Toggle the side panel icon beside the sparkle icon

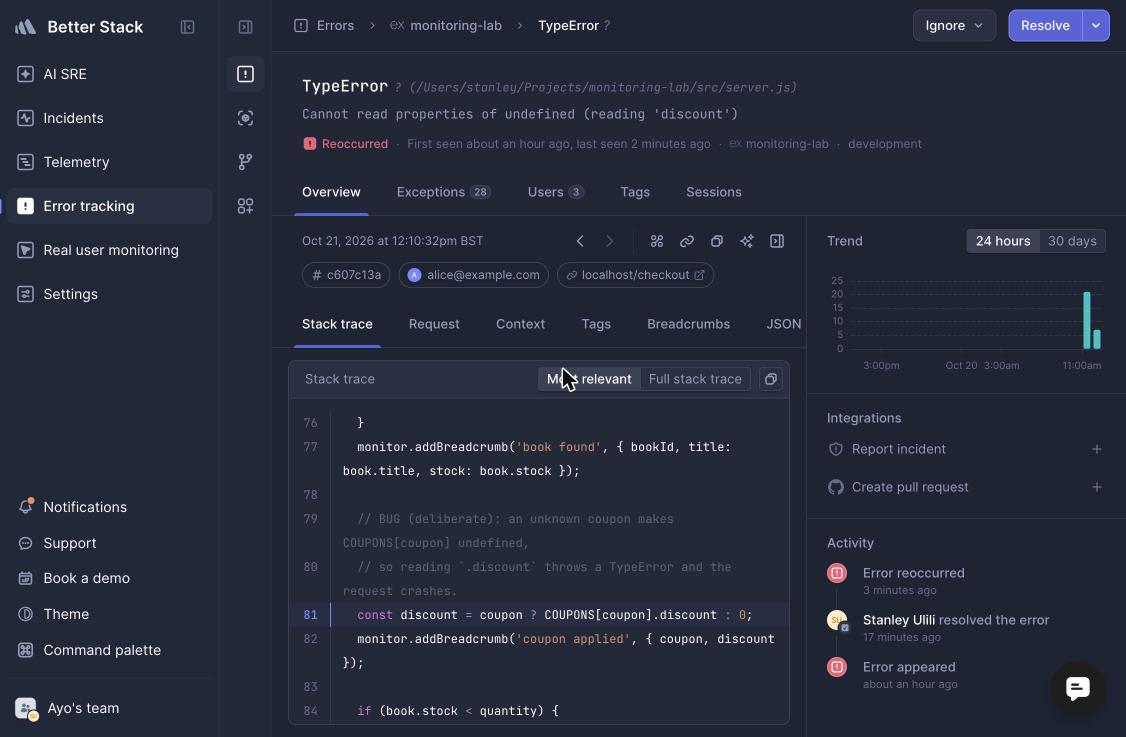tap(777, 241)
